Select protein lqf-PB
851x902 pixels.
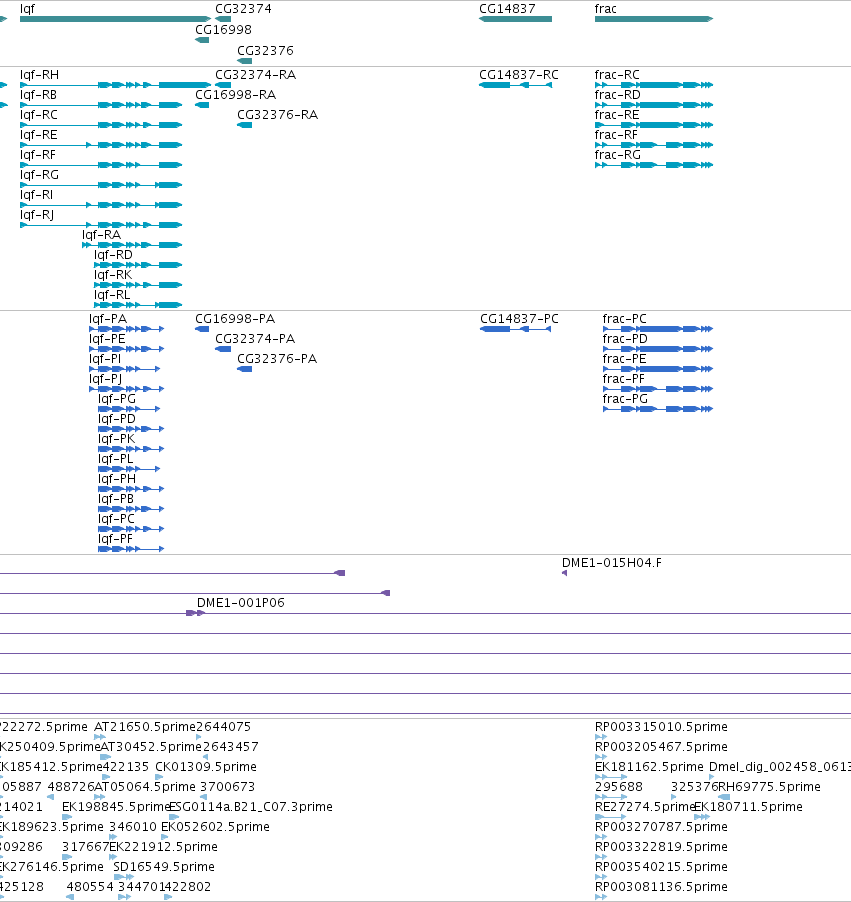pos(131,509)
